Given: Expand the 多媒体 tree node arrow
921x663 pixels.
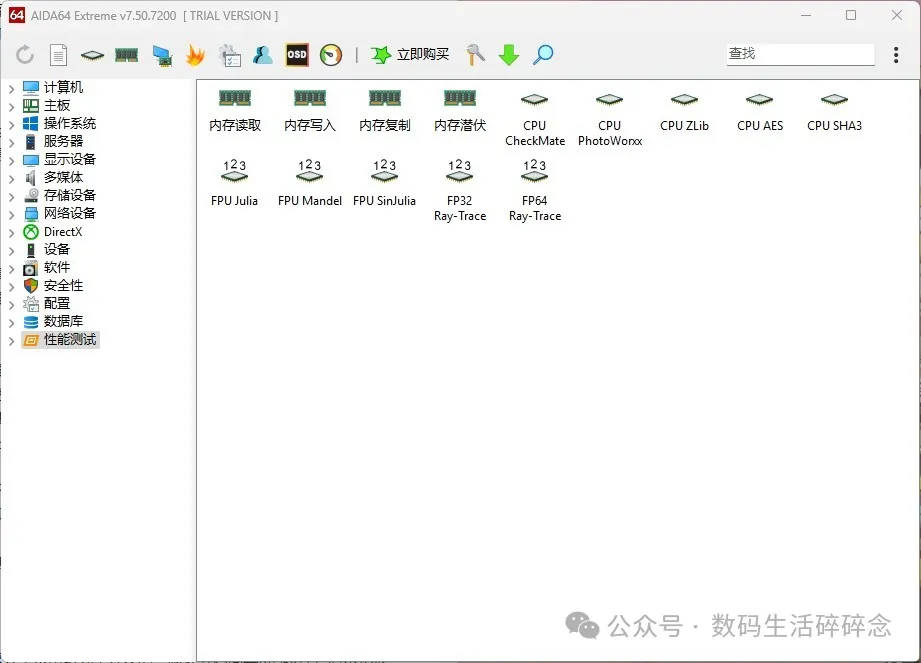Looking at the screenshot, I should click(11, 179).
